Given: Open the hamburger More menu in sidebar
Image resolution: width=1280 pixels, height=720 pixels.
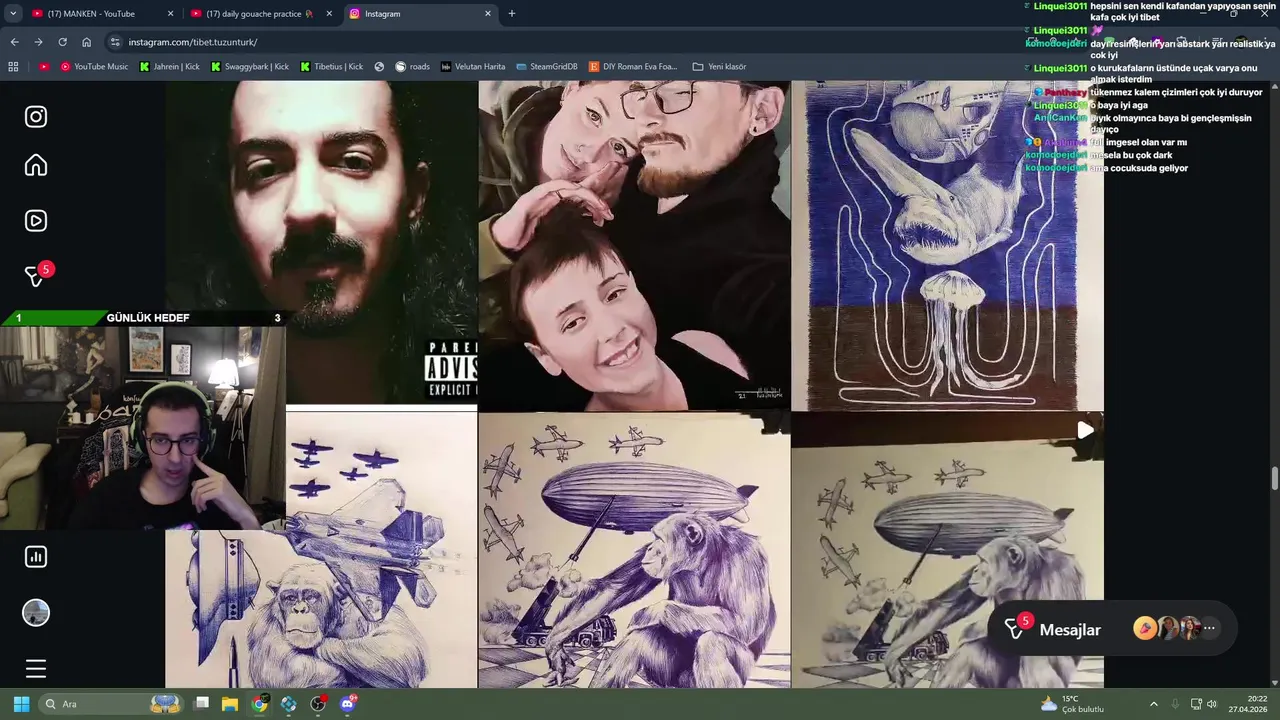Looking at the screenshot, I should tap(36, 669).
